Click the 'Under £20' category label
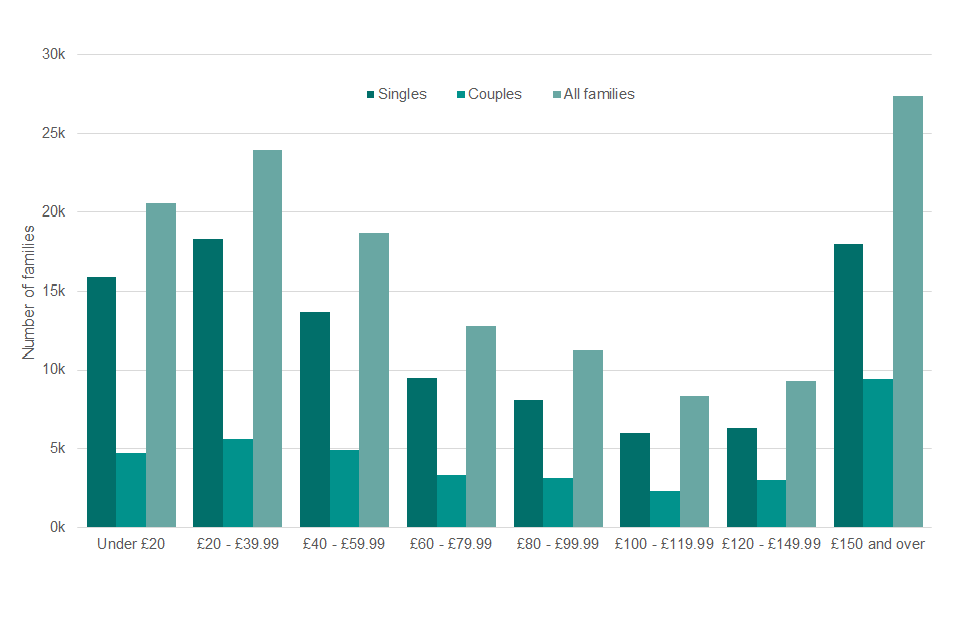 pos(131,544)
